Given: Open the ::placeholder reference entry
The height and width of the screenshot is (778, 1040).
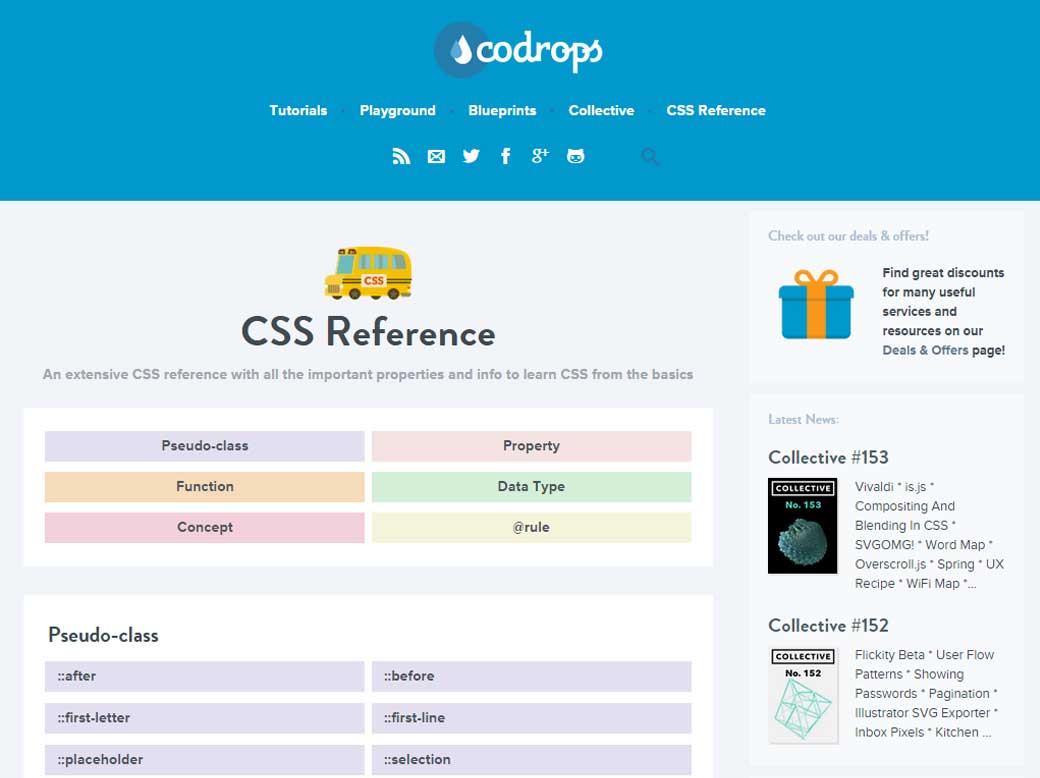Looking at the screenshot, I should (204, 759).
